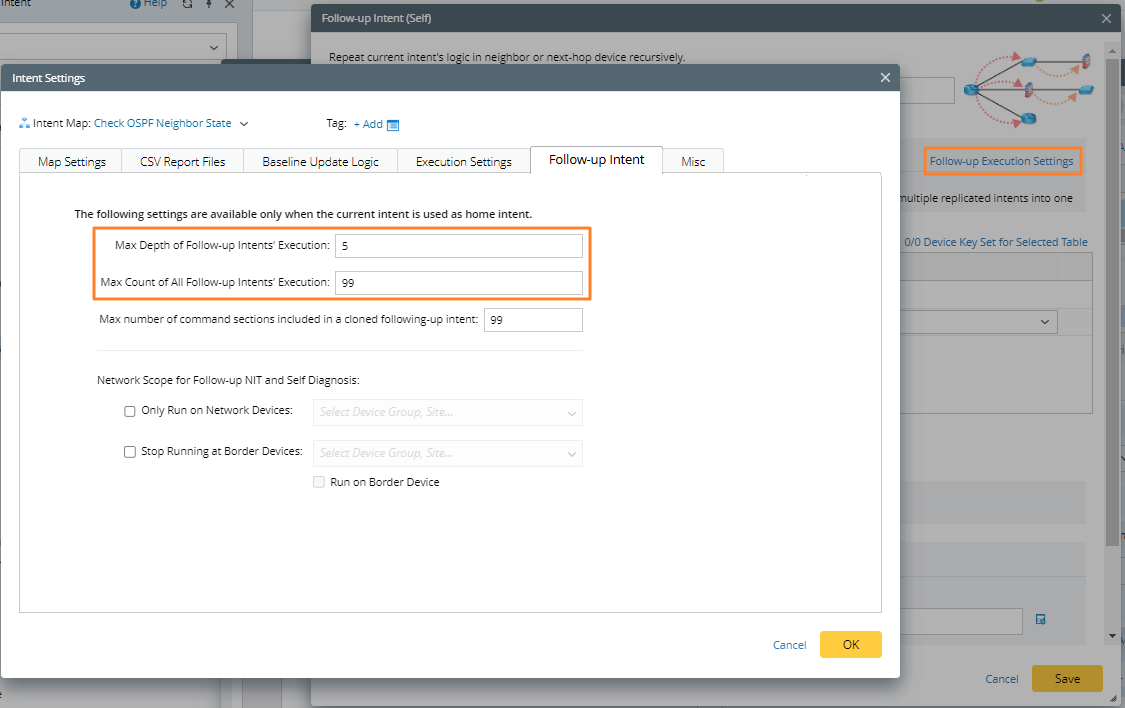Viewport: 1125px width, 708px height.
Task: Close the Follow-up Intent (Self) dialog
Action: pyautogui.click(x=1106, y=18)
